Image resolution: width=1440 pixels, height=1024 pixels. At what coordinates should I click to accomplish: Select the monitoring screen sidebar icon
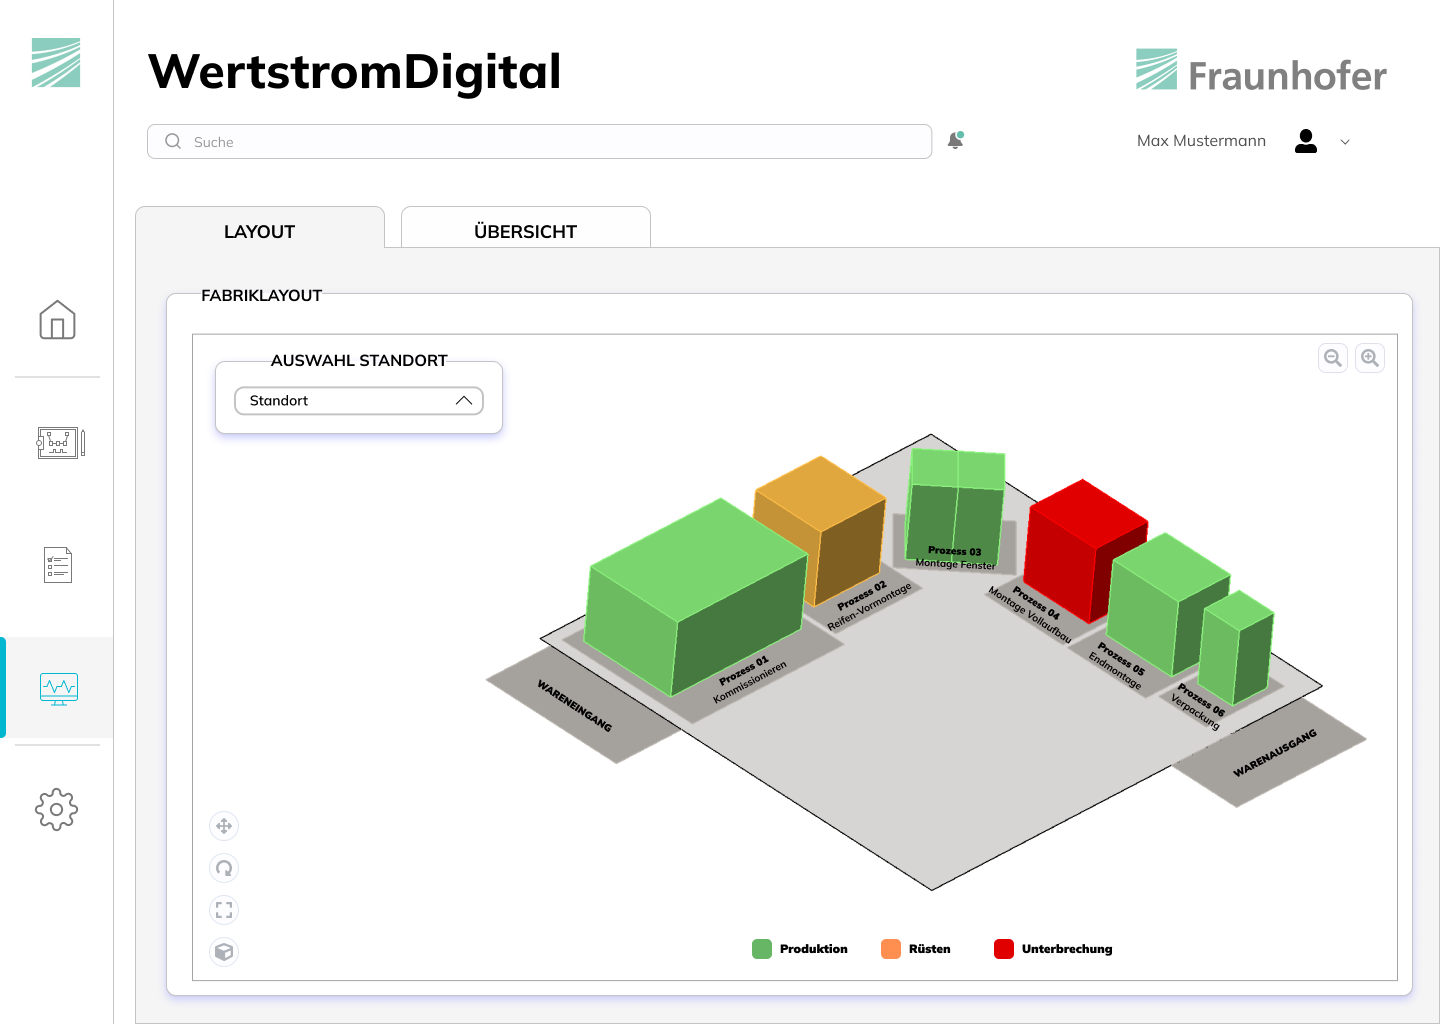click(x=59, y=689)
